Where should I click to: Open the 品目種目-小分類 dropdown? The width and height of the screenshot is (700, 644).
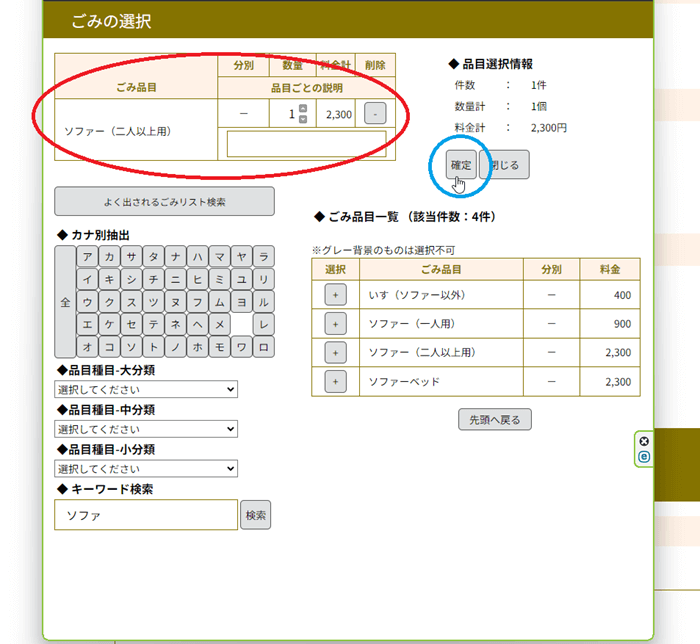146,469
